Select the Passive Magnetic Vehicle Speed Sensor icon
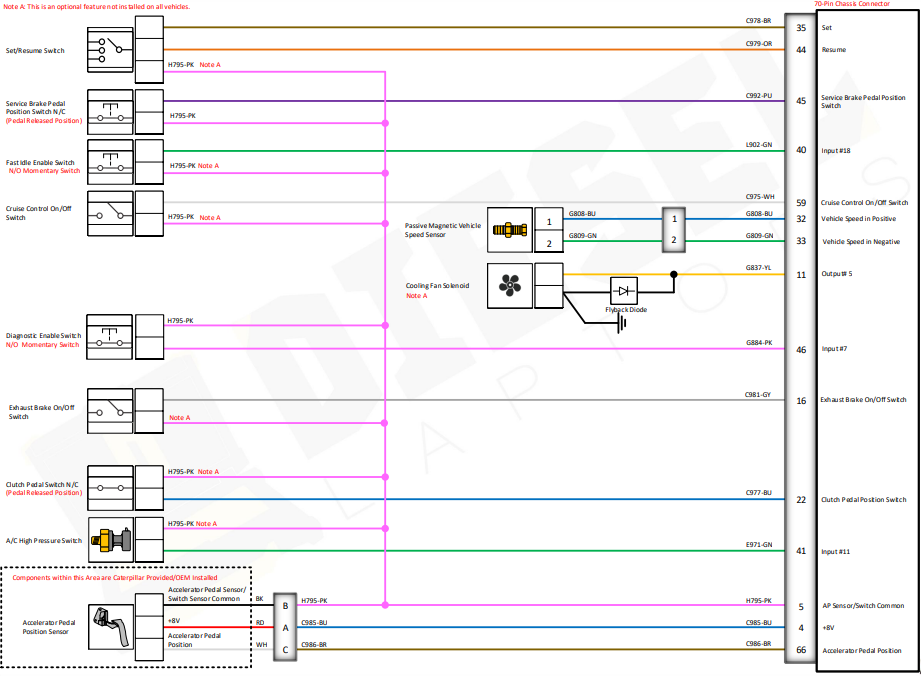 coord(510,229)
